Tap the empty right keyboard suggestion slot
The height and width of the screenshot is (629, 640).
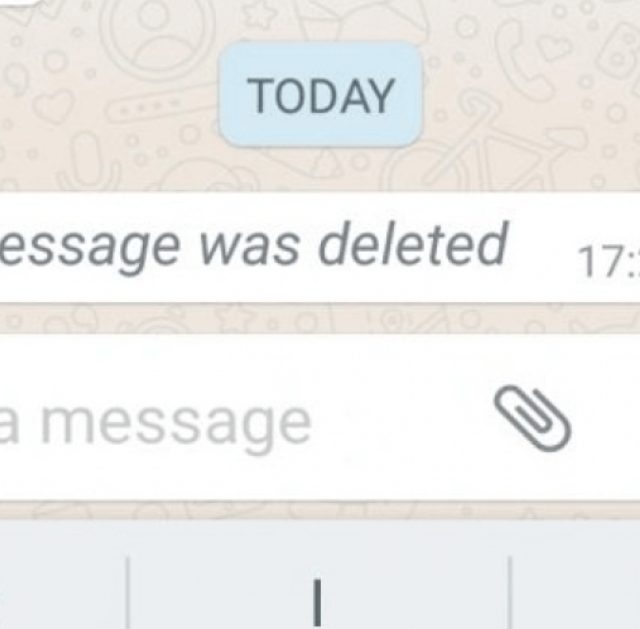[575, 592]
